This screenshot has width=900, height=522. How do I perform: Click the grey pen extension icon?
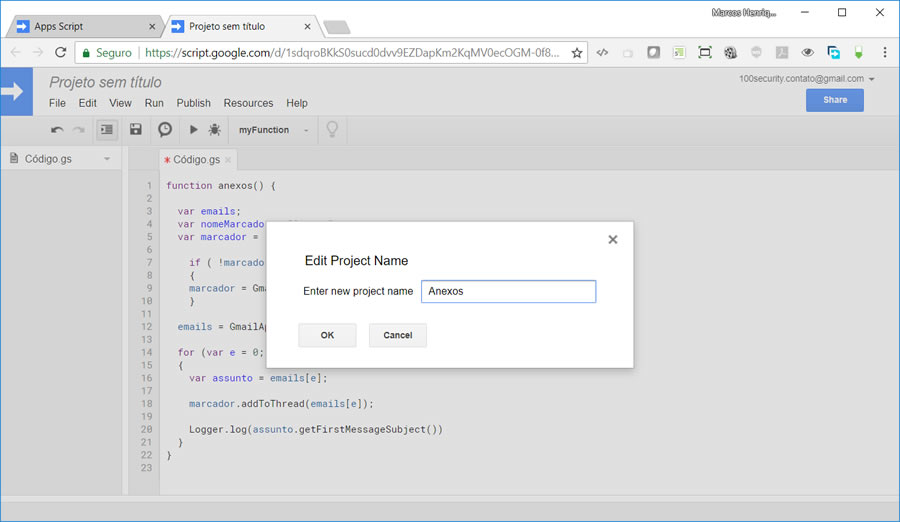[782, 53]
